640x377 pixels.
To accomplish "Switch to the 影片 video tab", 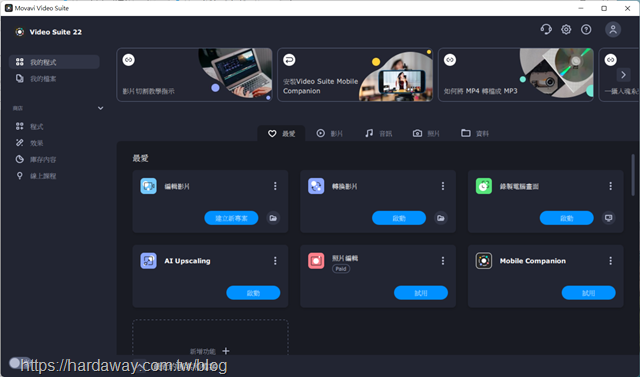I will (x=329, y=133).
